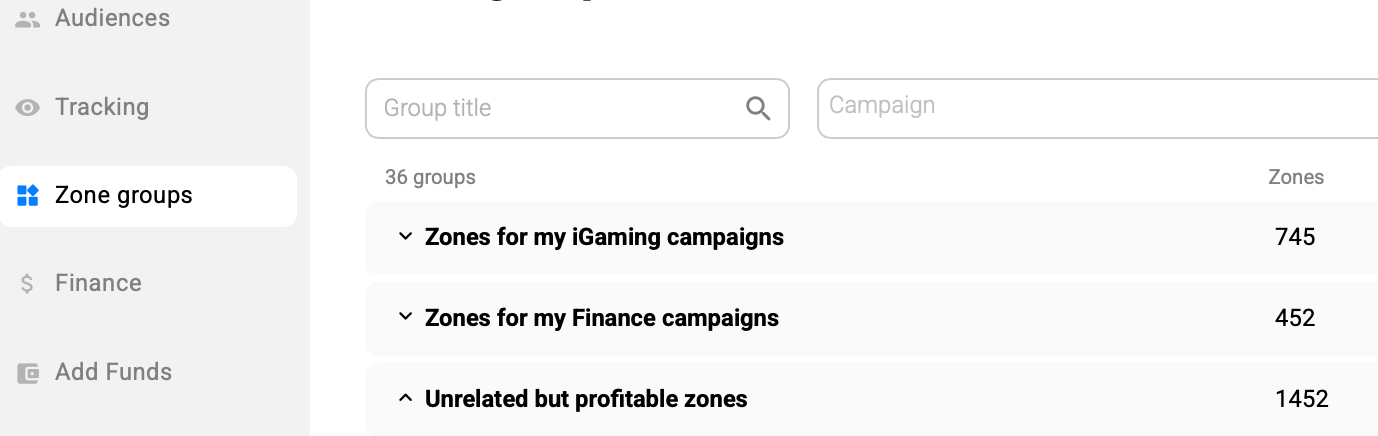Image resolution: width=1378 pixels, height=436 pixels.
Task: Collapse the Unrelated but profitable zones group
Action: (x=405, y=399)
